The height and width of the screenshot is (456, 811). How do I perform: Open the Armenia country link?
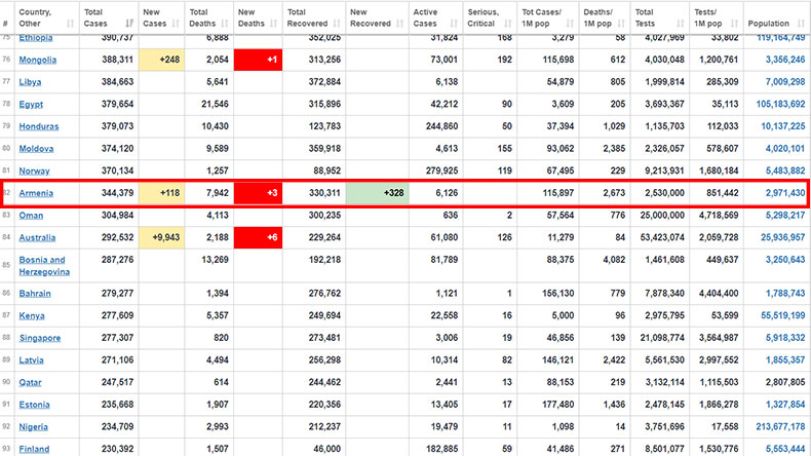pos(36,193)
